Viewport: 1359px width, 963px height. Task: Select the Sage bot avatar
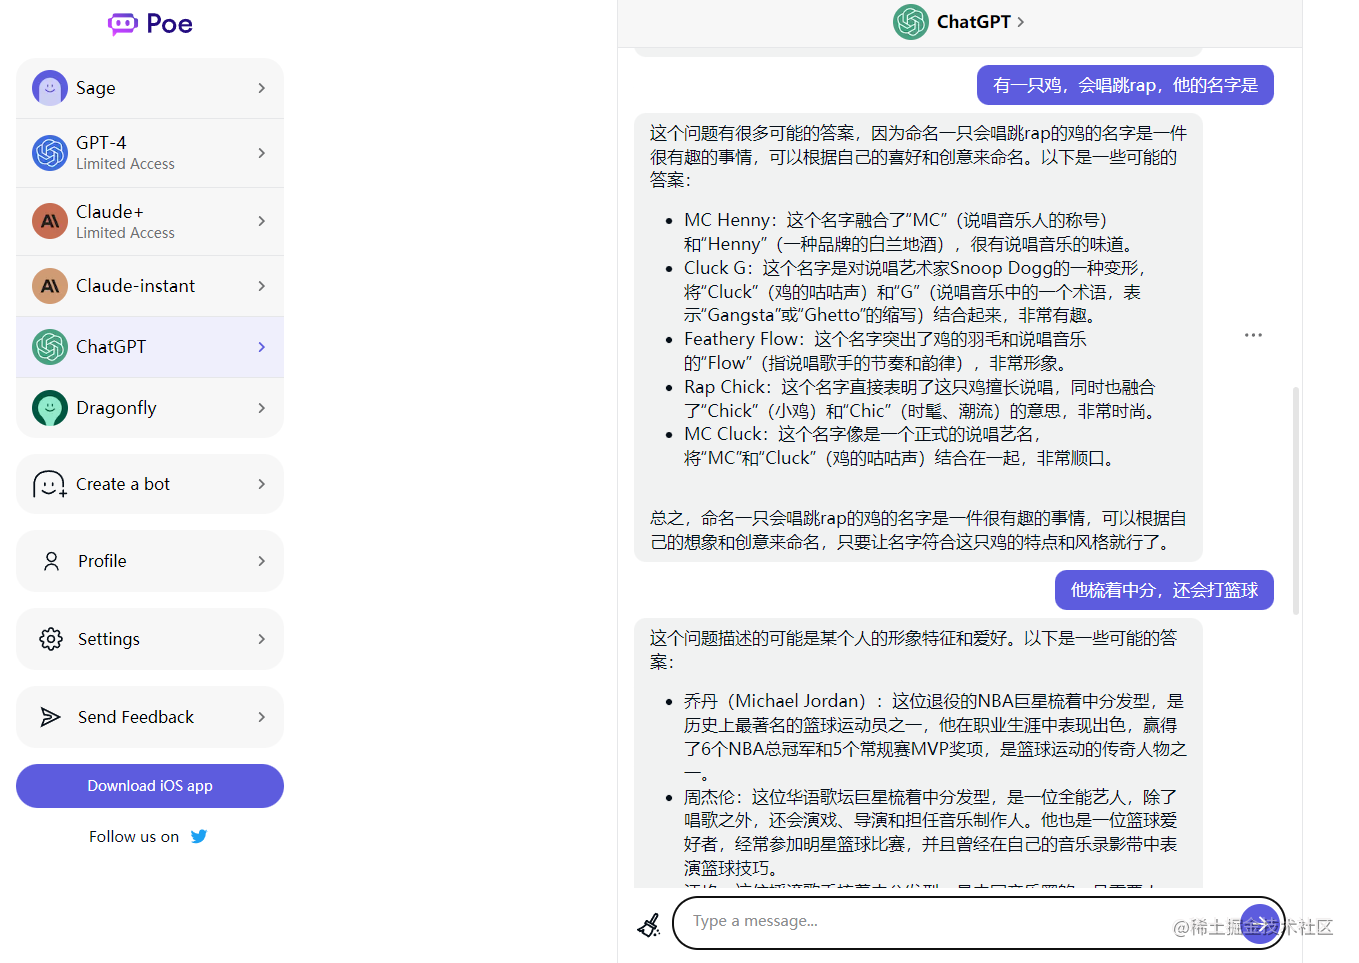point(50,88)
